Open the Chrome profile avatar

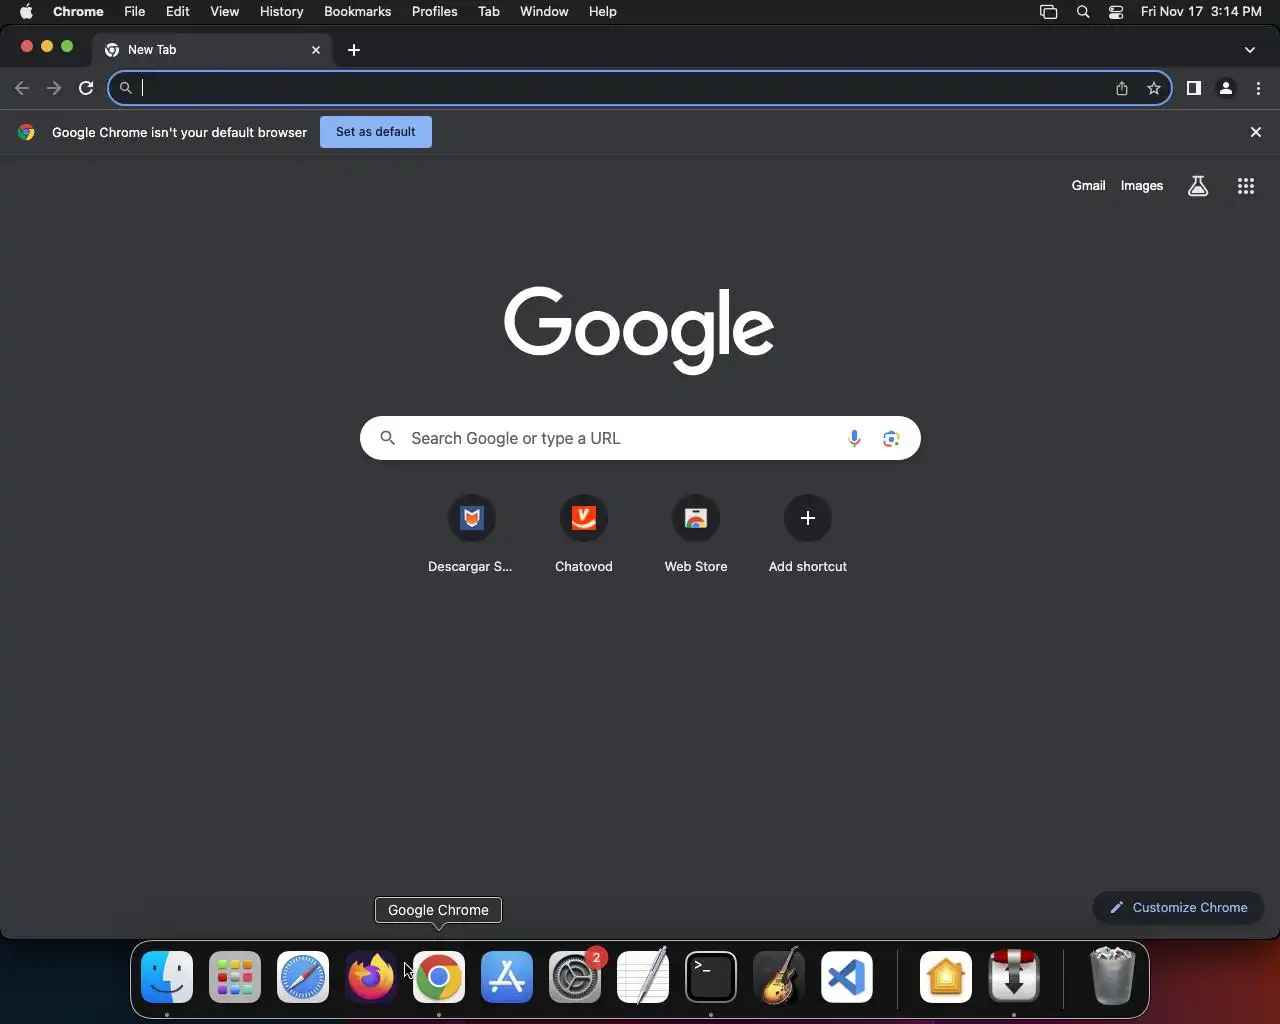click(1226, 88)
